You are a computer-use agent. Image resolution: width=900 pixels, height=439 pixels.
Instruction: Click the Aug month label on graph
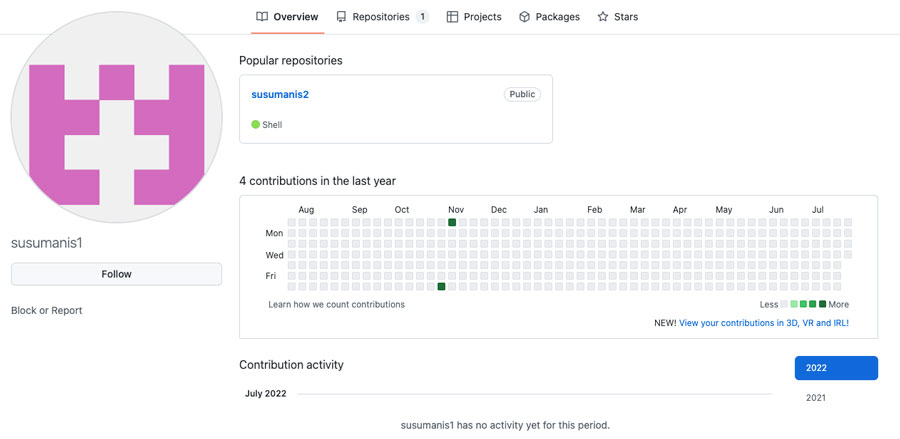(x=307, y=210)
